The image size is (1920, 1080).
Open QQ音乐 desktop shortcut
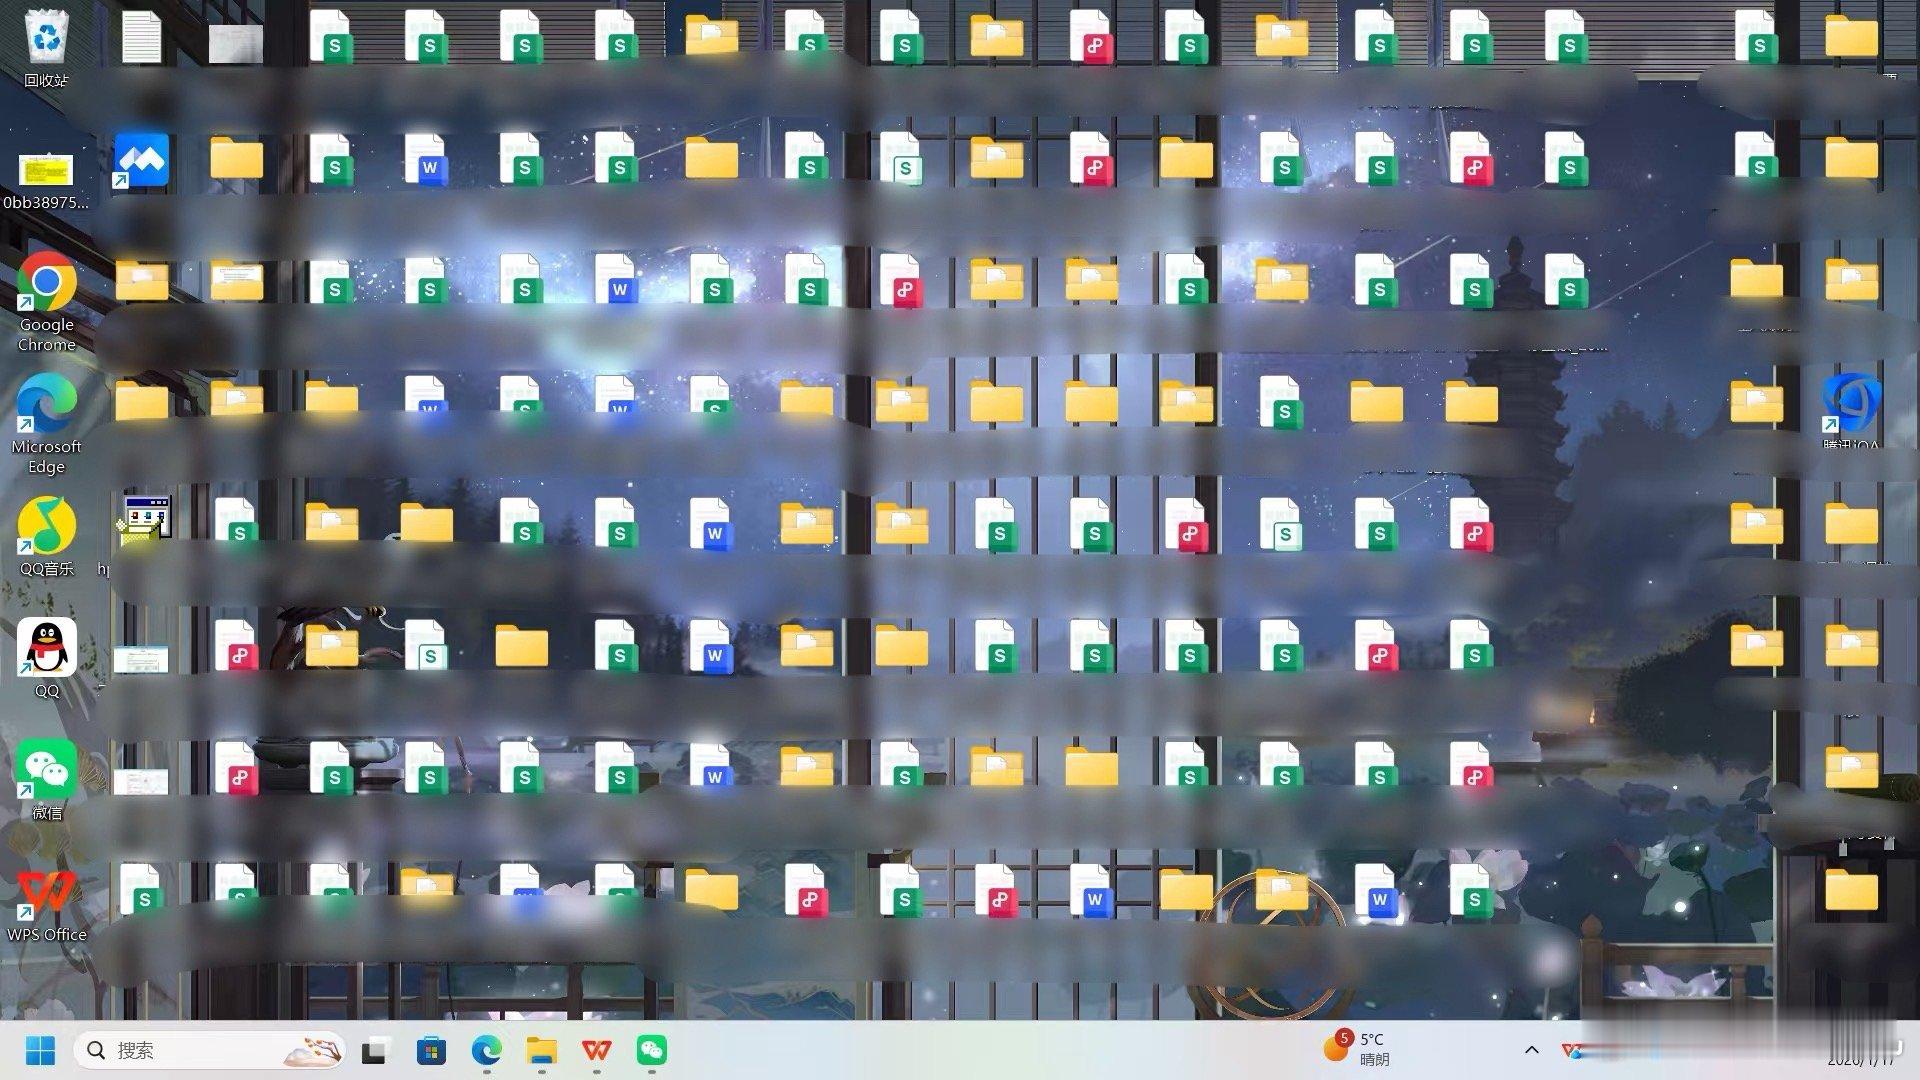coord(47,527)
